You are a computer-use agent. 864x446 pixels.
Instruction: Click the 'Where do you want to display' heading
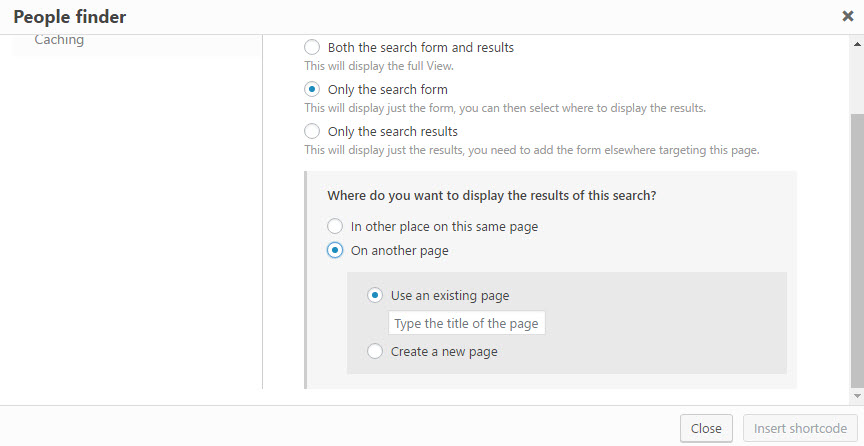(492, 196)
